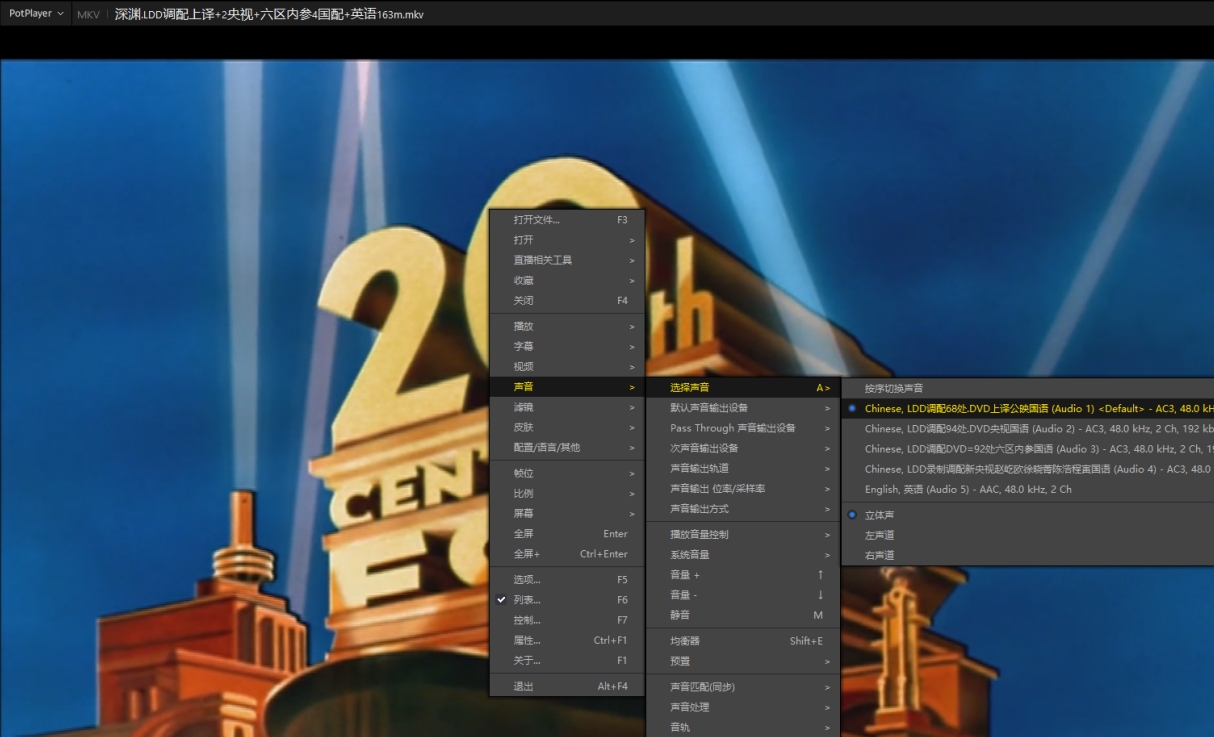Click 按序切换声音 to cycle audio tracks
1214x737 pixels.
894,388
